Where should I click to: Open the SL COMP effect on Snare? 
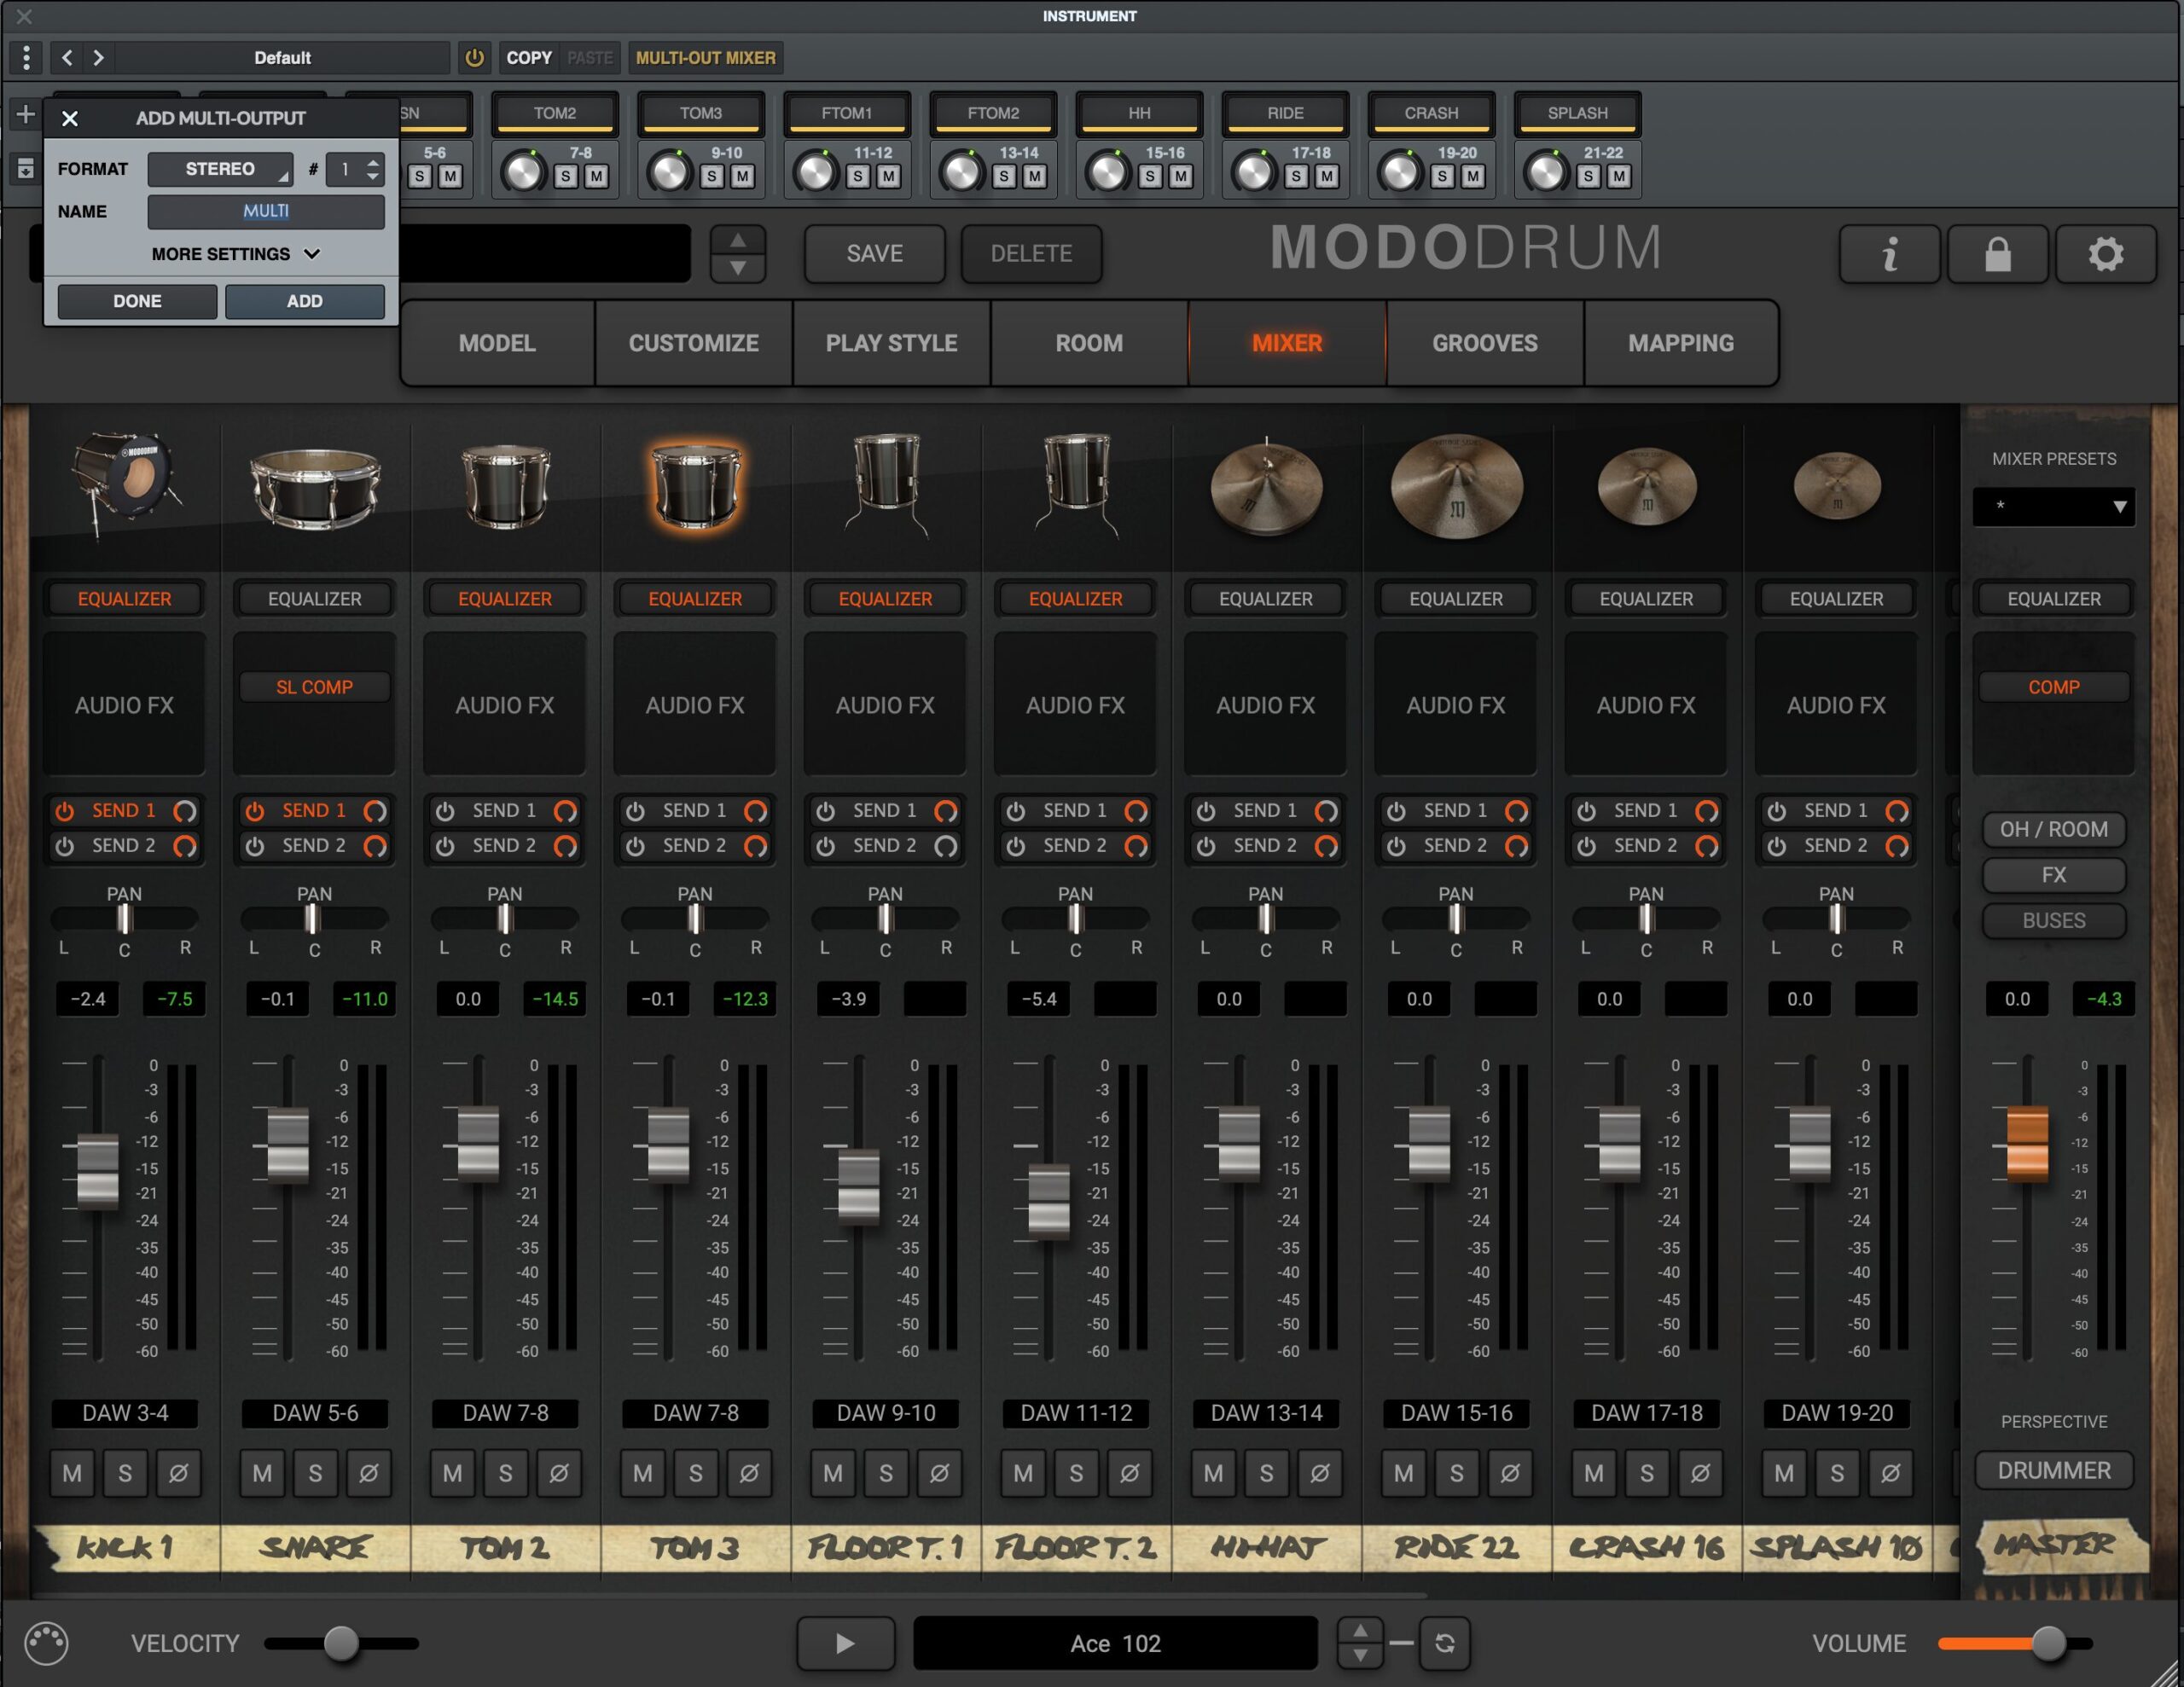pos(314,687)
